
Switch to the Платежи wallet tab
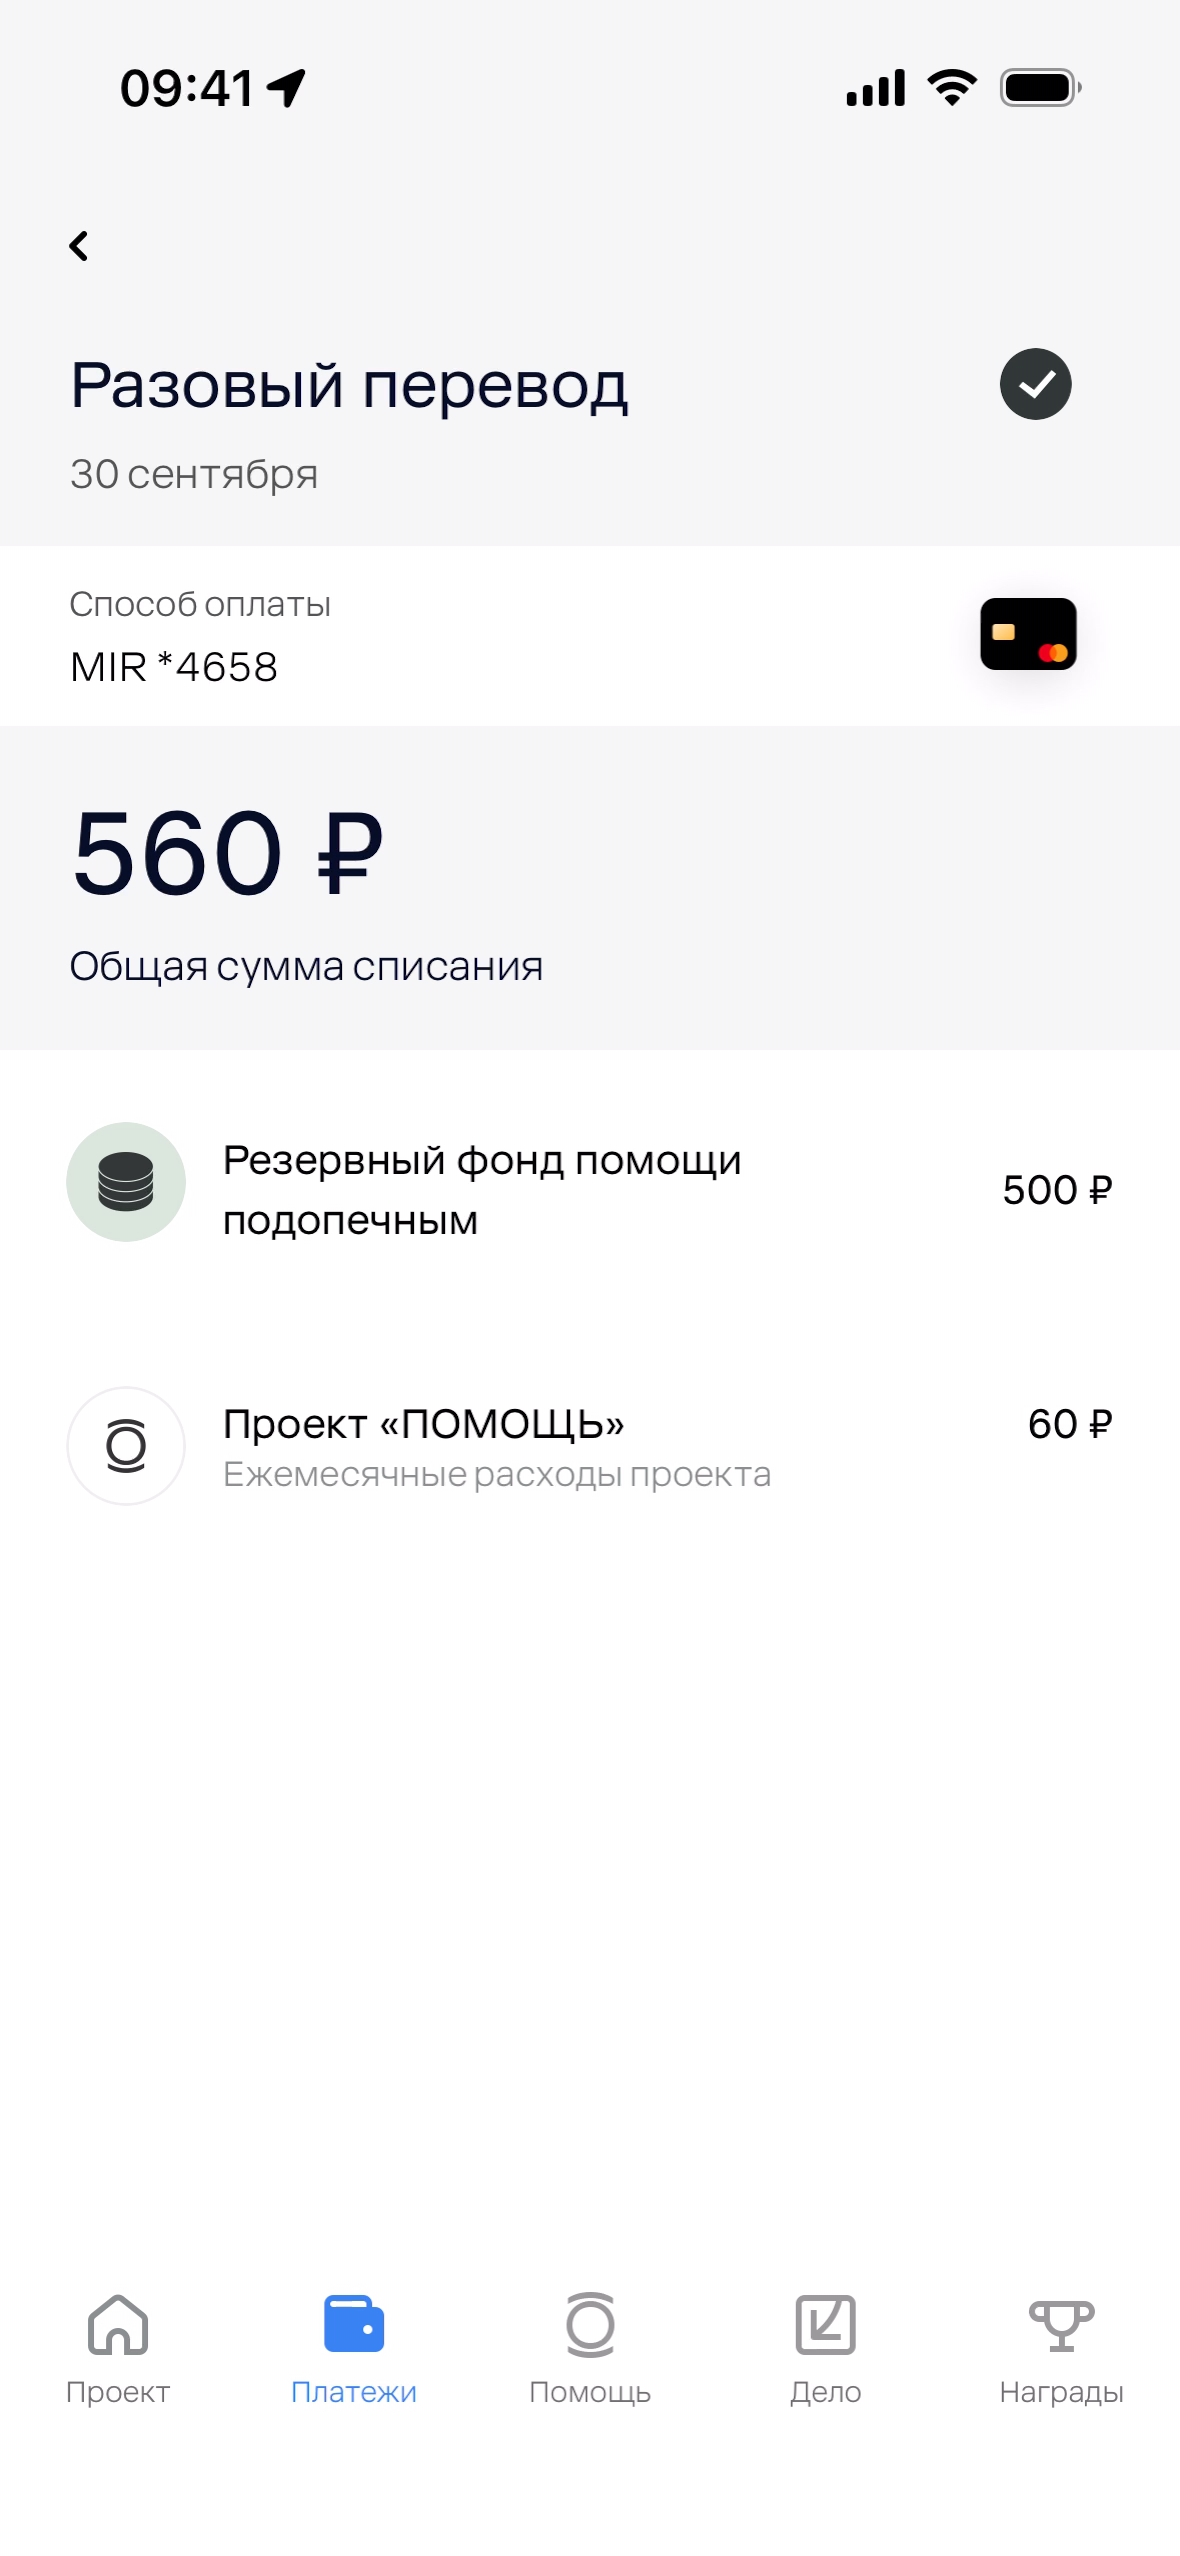click(354, 2345)
